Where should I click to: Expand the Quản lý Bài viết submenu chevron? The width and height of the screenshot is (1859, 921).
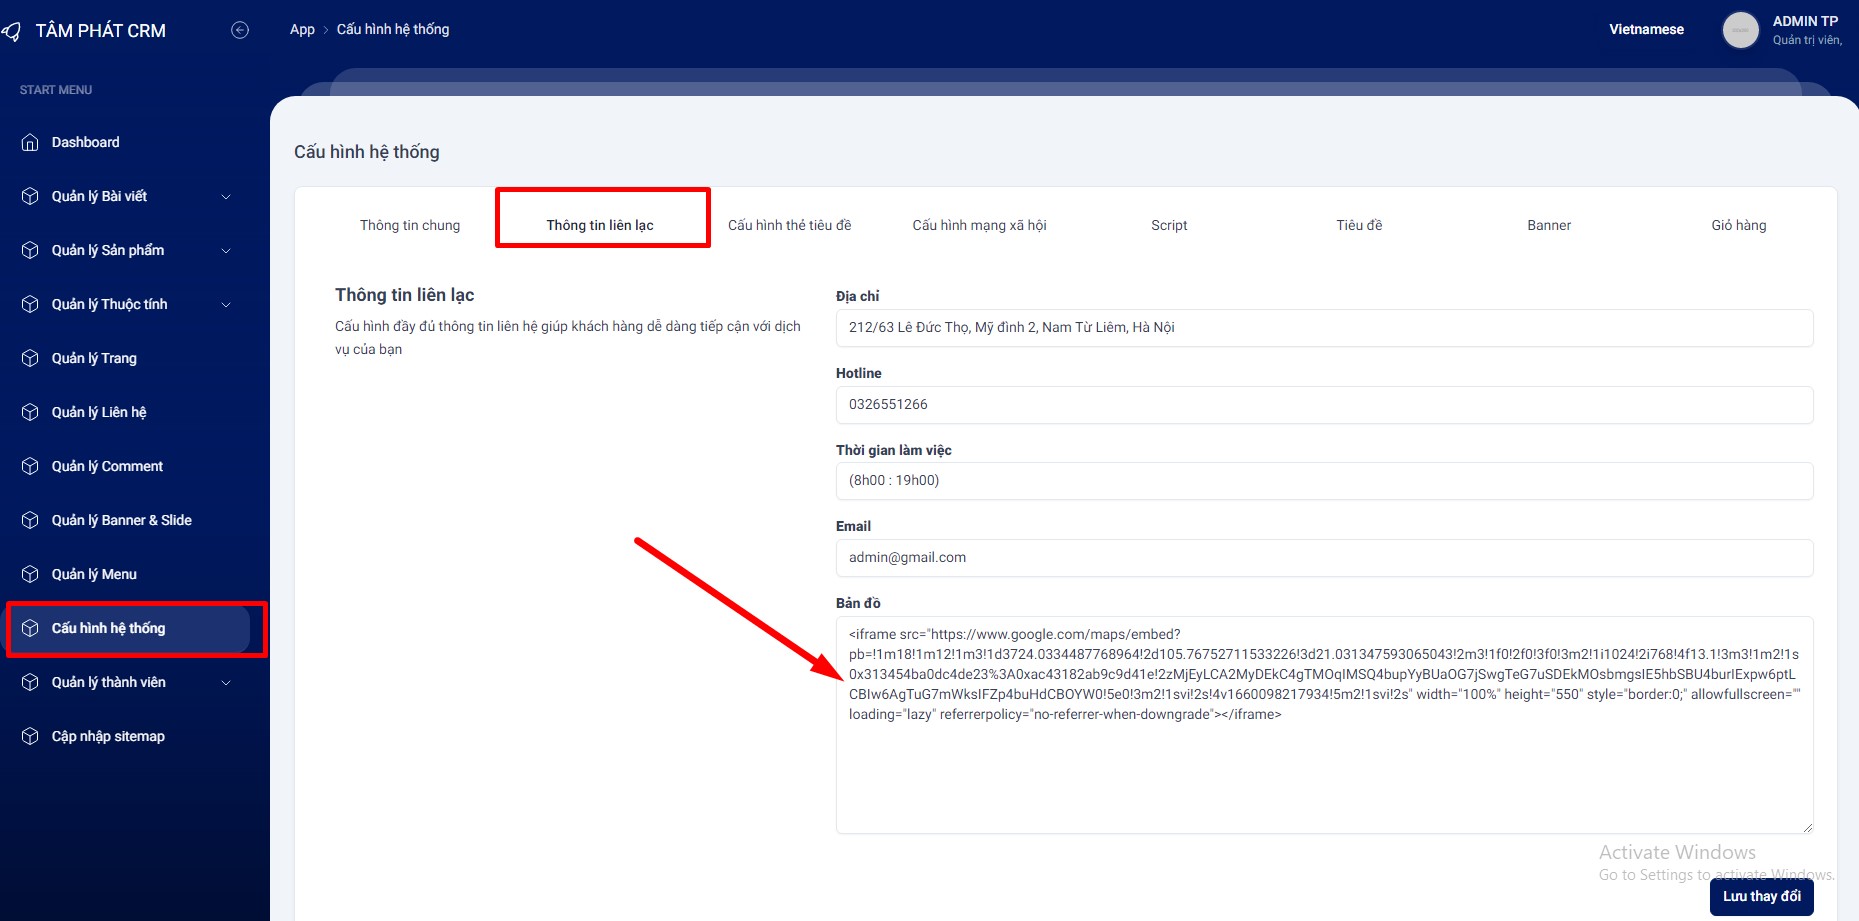point(226,197)
